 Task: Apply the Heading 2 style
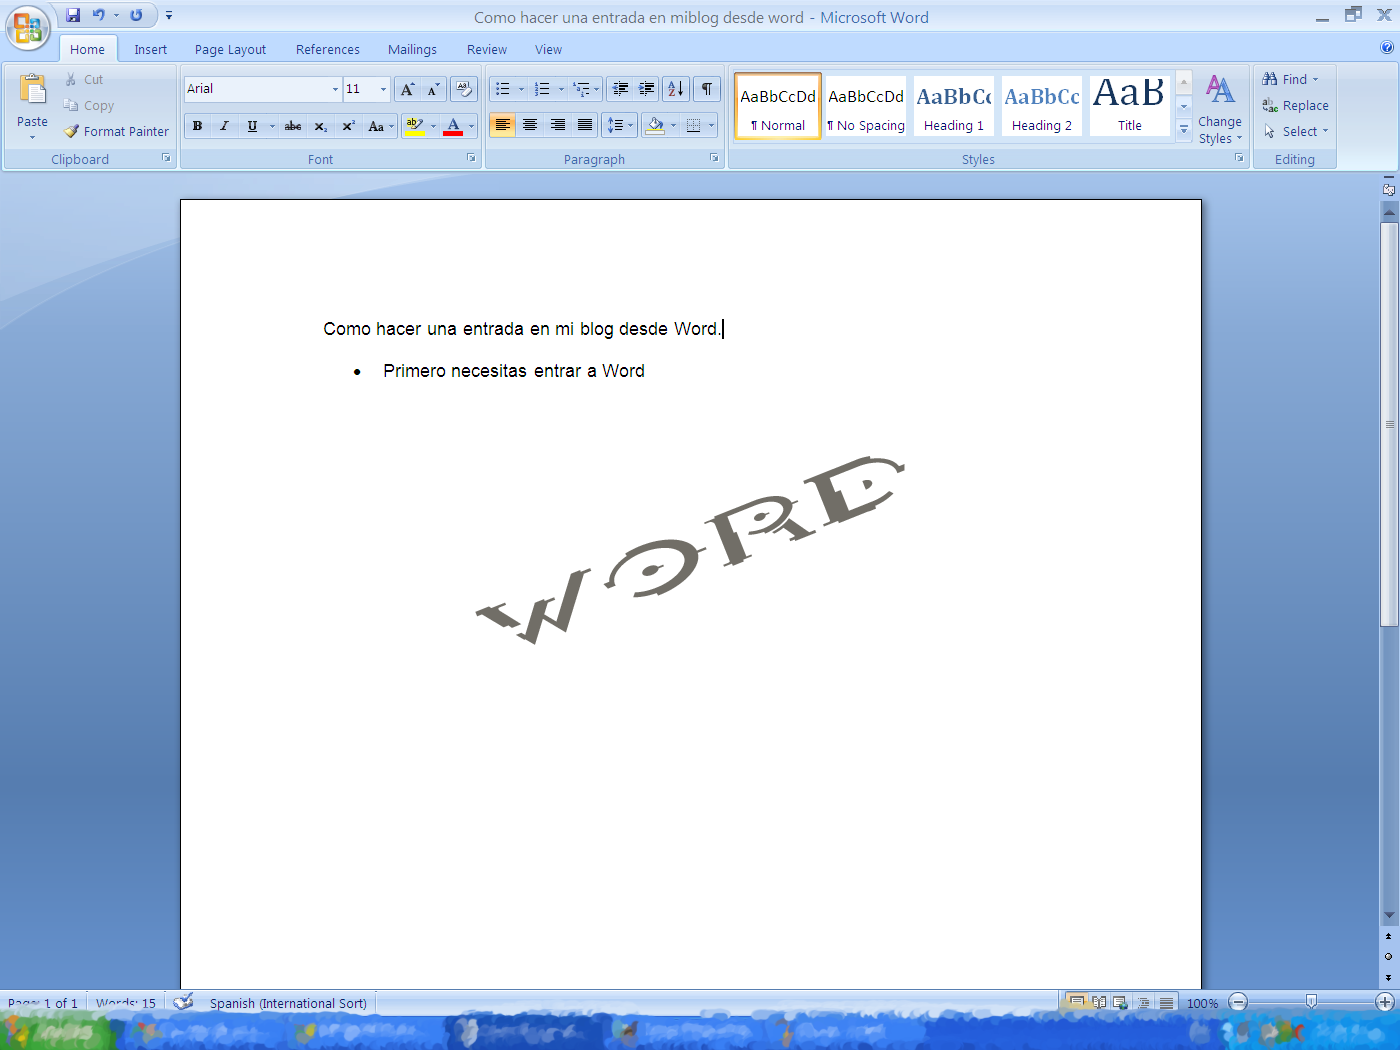(1042, 105)
